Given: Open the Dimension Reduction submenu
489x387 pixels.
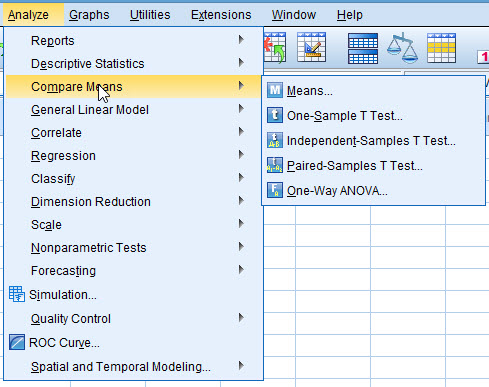Looking at the screenshot, I should click(133, 202).
